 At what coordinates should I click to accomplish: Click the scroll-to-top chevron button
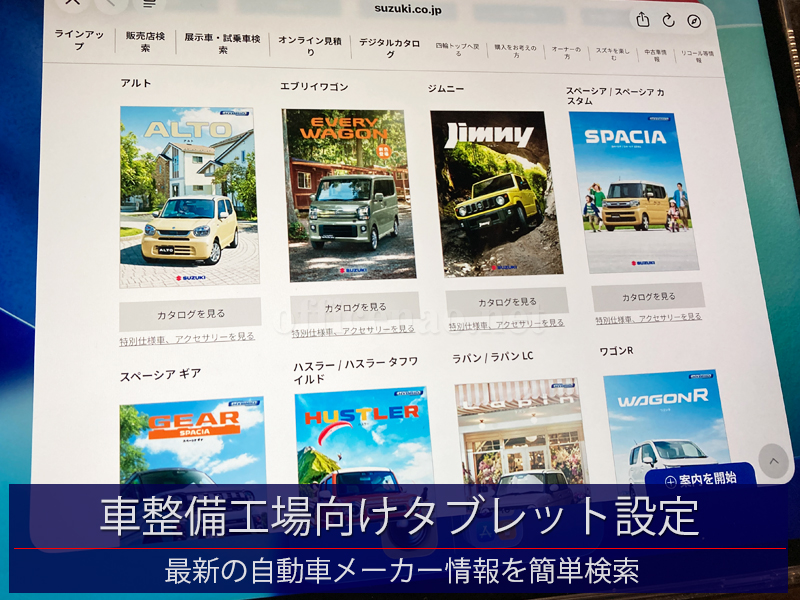coord(772,461)
